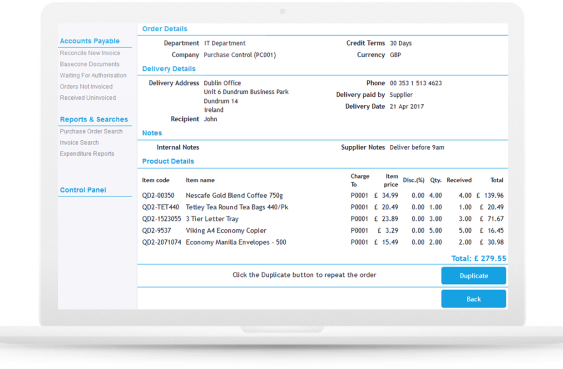Go to Waiting For Authorisation
This screenshot has height=369, width=563.
pos(93,75)
